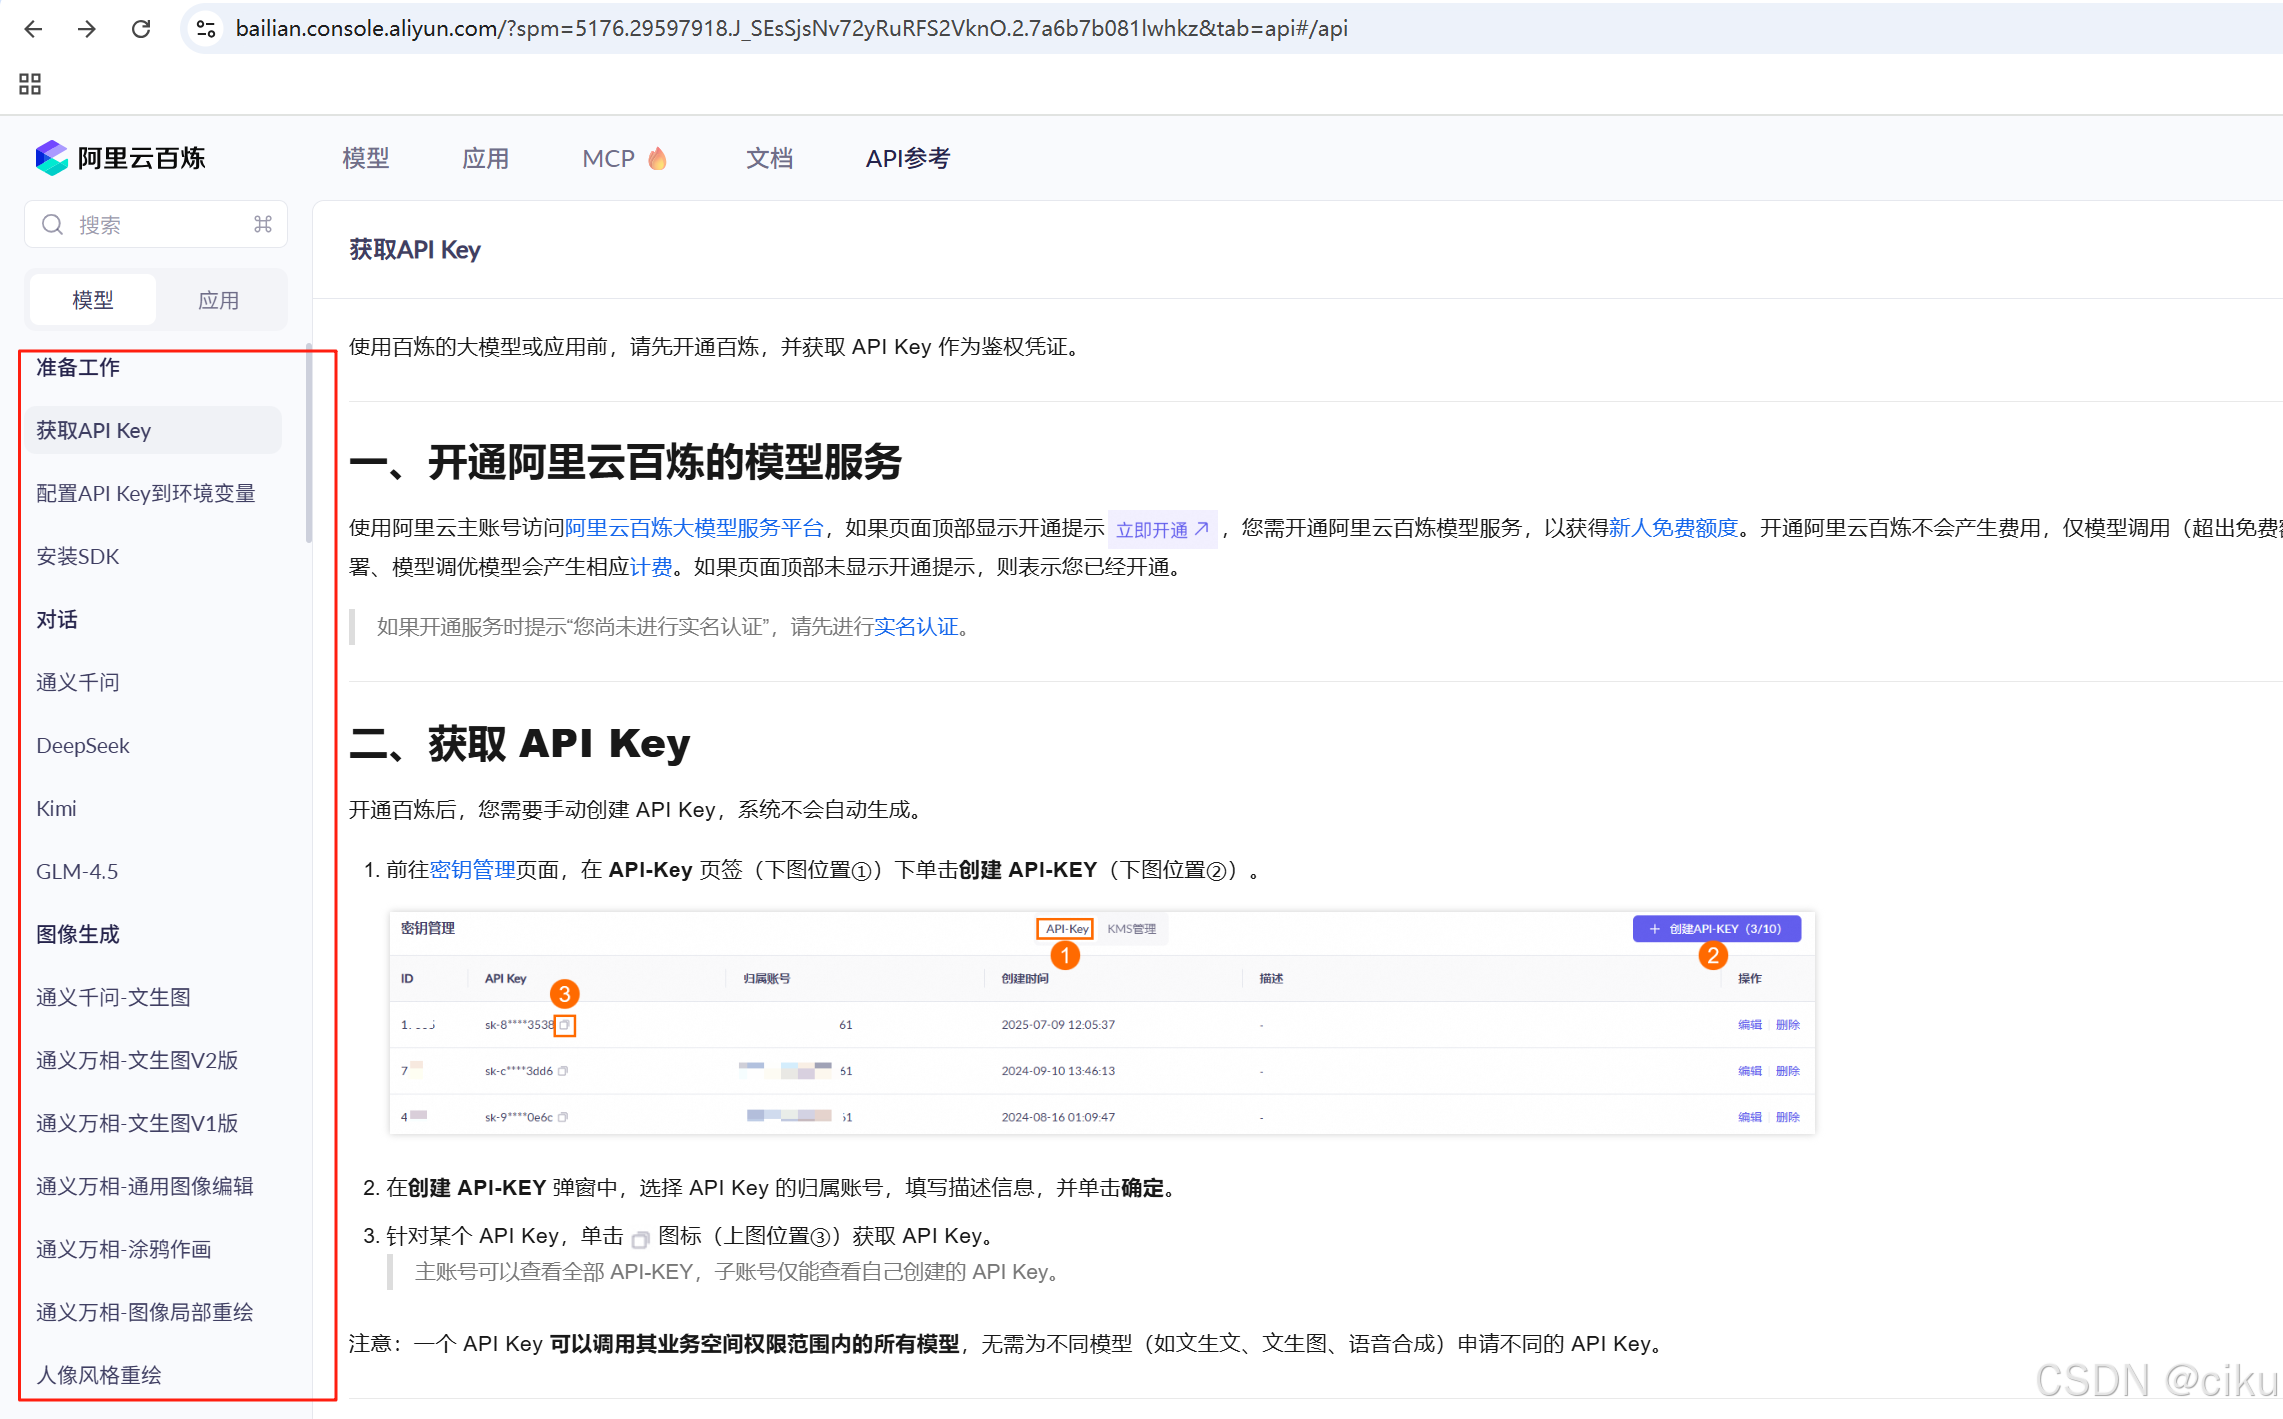Image resolution: width=2283 pixels, height=1419 pixels.
Task: Select 获取API Key in sidebar
Action: [x=153, y=431]
